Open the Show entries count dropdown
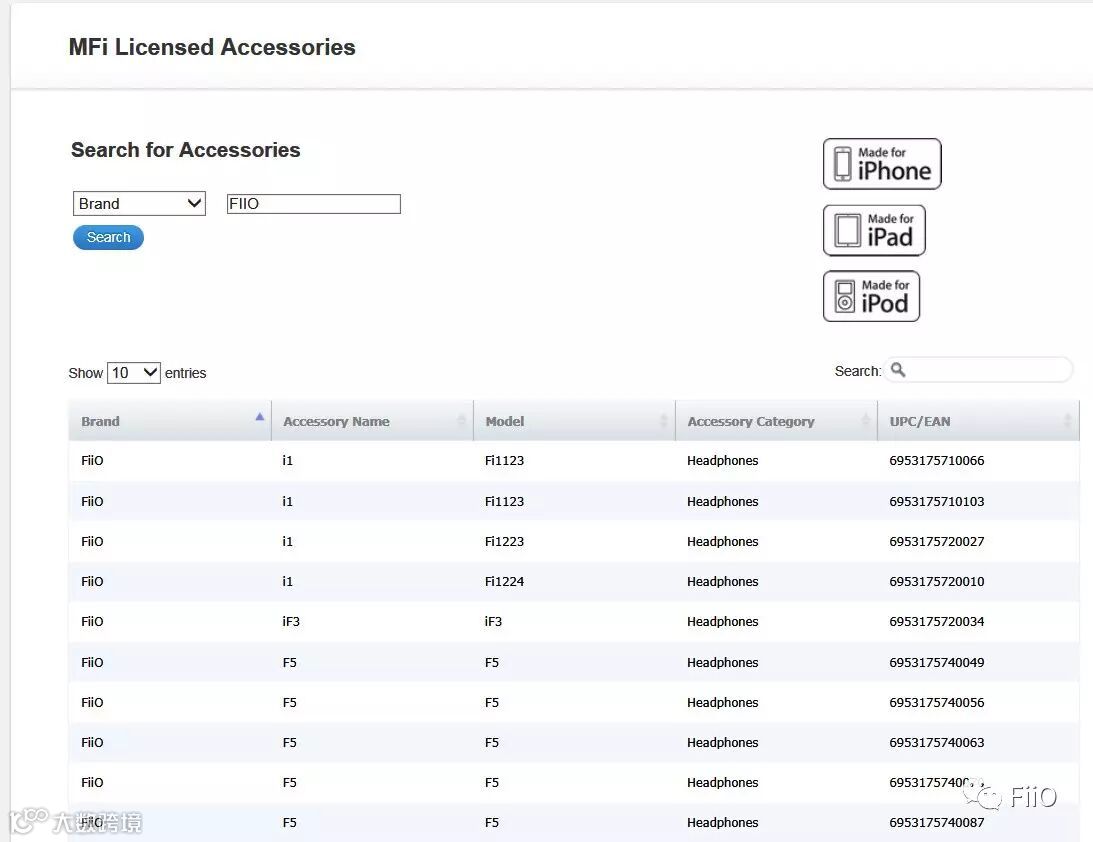 click(x=134, y=373)
